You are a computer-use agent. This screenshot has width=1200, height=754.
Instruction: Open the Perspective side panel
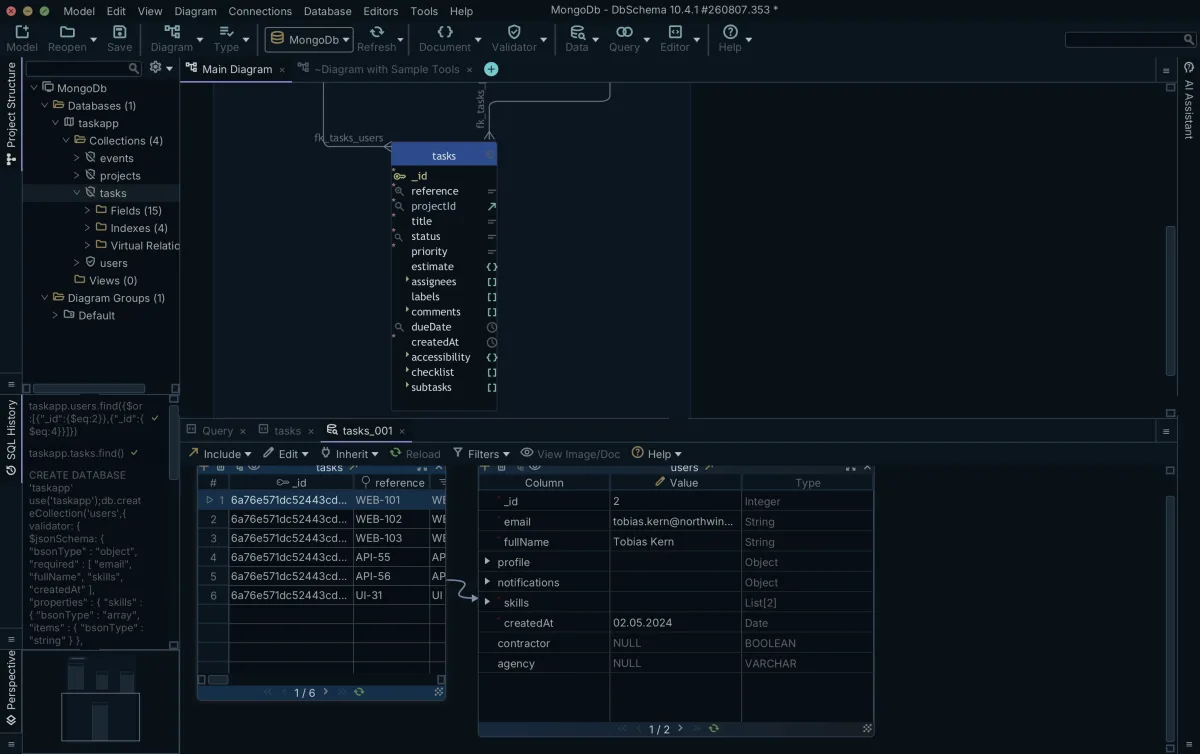[12, 688]
